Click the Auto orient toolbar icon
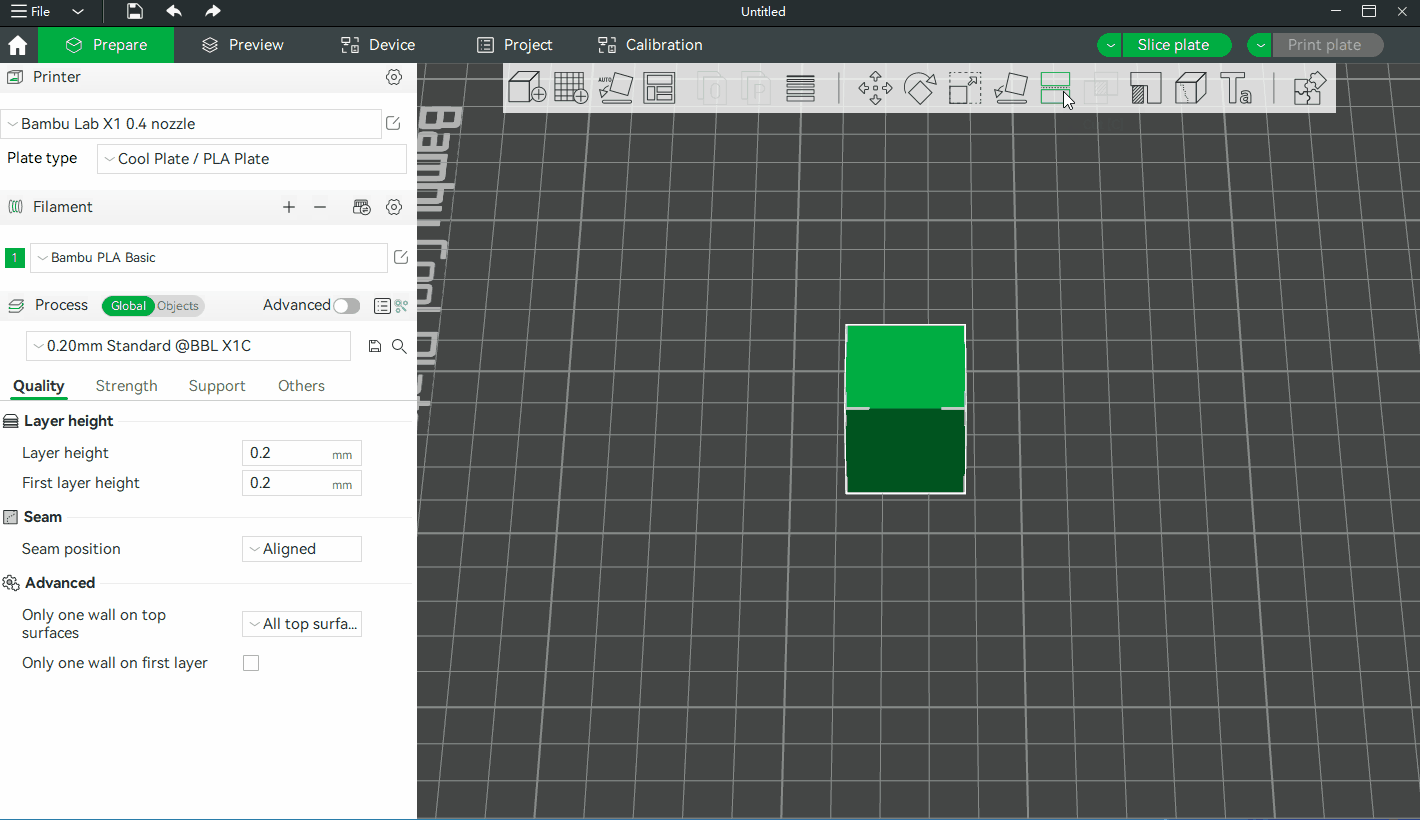The height and width of the screenshot is (820, 1420). coord(615,88)
